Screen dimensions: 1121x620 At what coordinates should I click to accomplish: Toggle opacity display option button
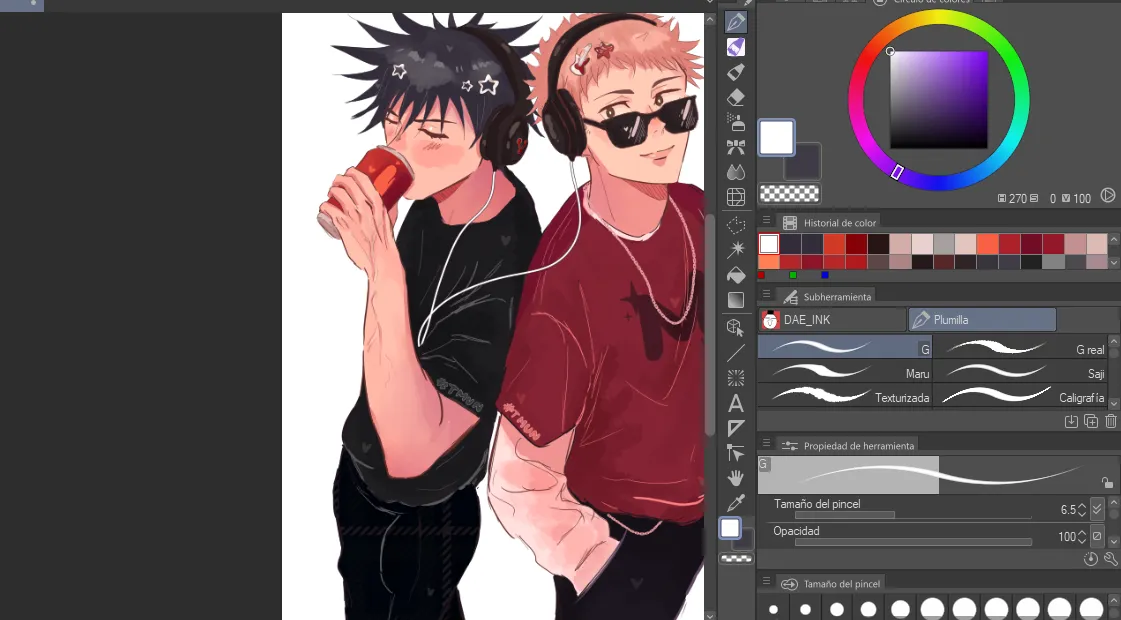pos(1097,536)
